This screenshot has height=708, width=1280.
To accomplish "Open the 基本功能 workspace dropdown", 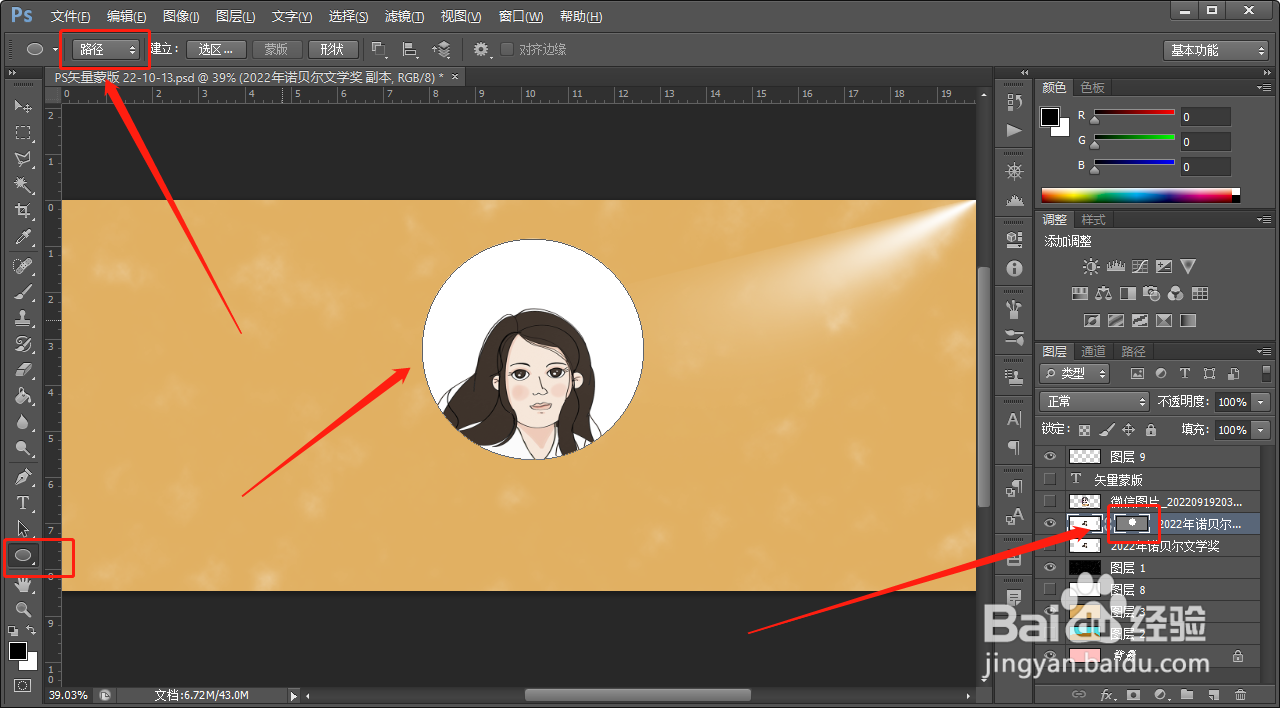I will click(x=1216, y=50).
